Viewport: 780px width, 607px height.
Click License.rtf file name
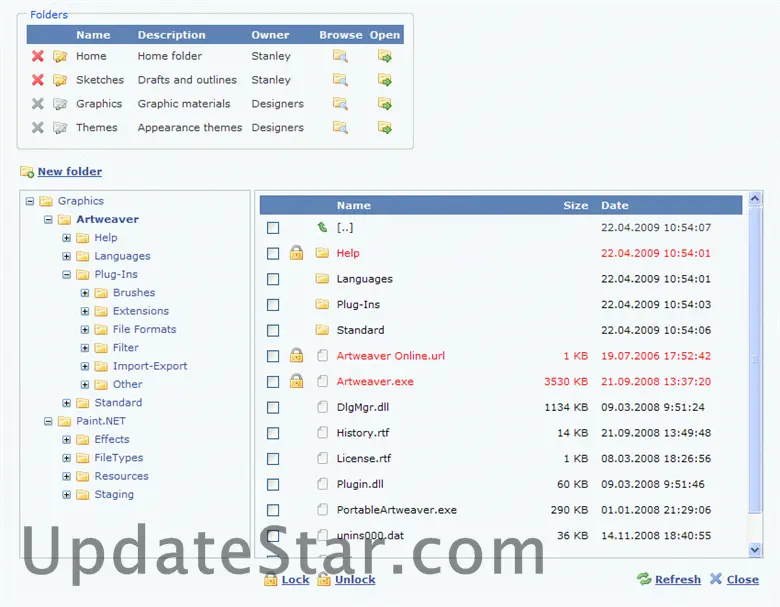pyautogui.click(x=364, y=458)
